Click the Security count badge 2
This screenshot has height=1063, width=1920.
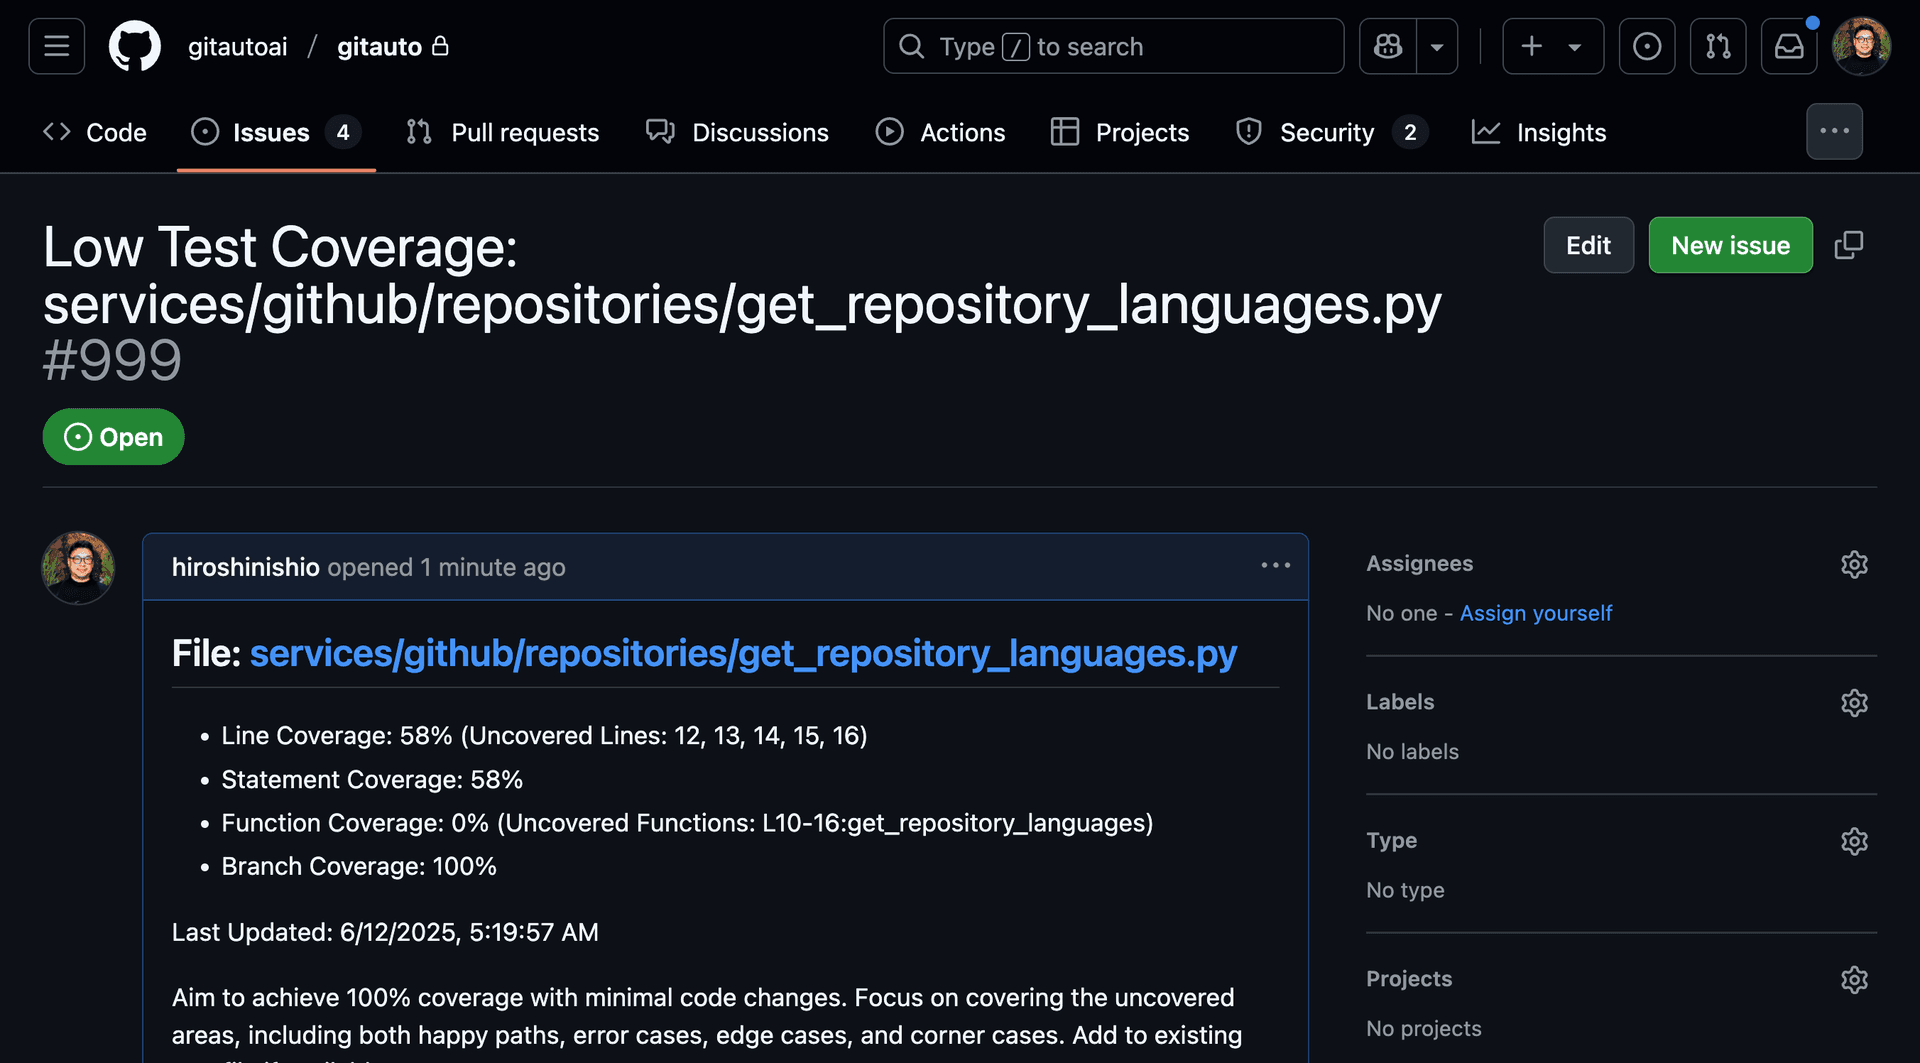coord(1410,132)
